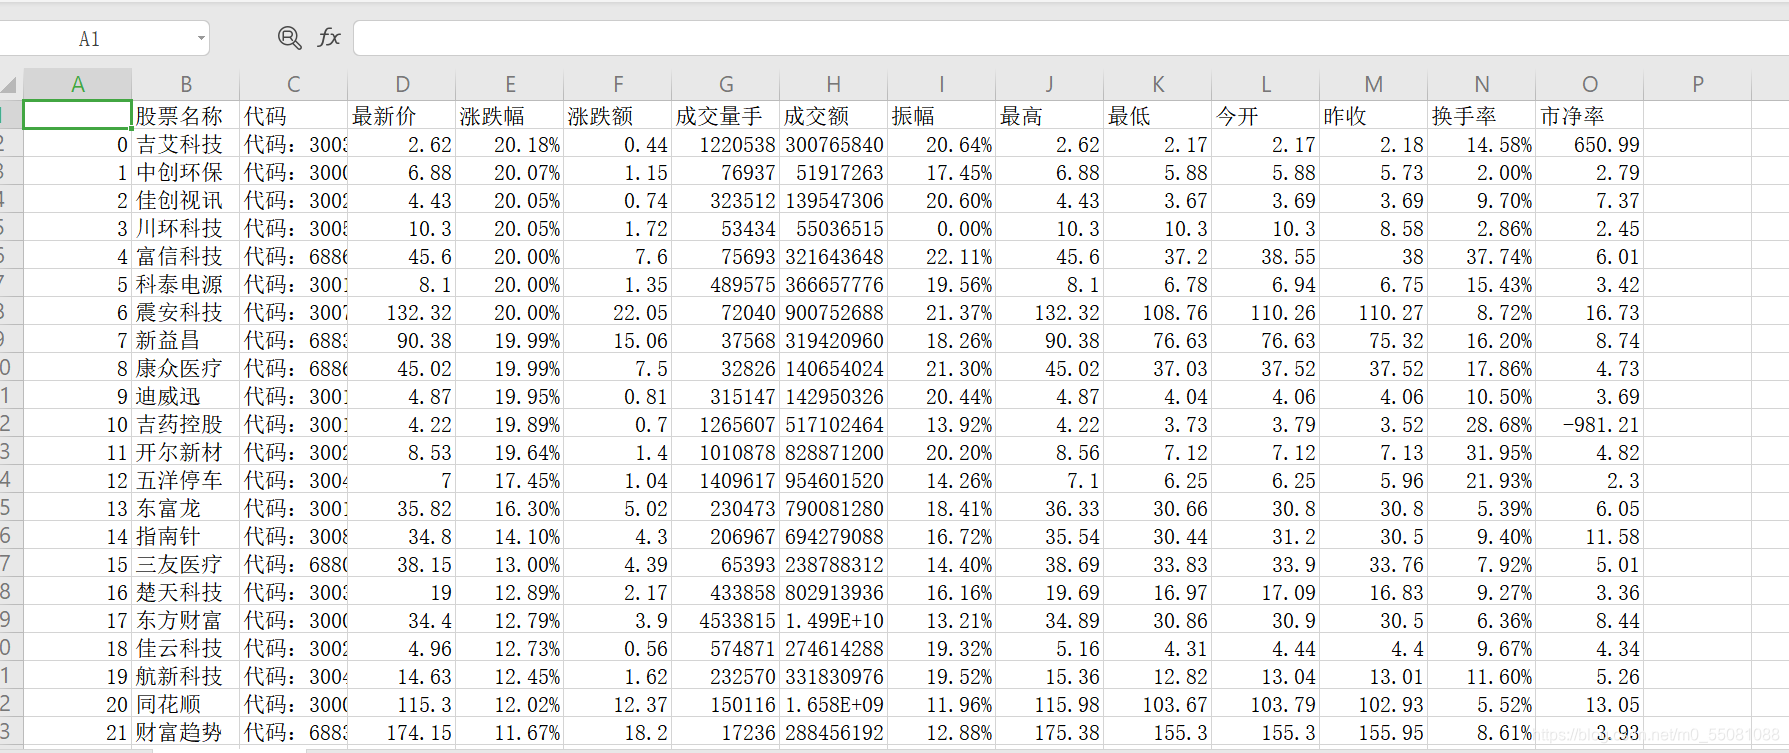Image resolution: width=1789 pixels, height=753 pixels.
Task: Select the cell 科泰电源
Action: (186, 284)
